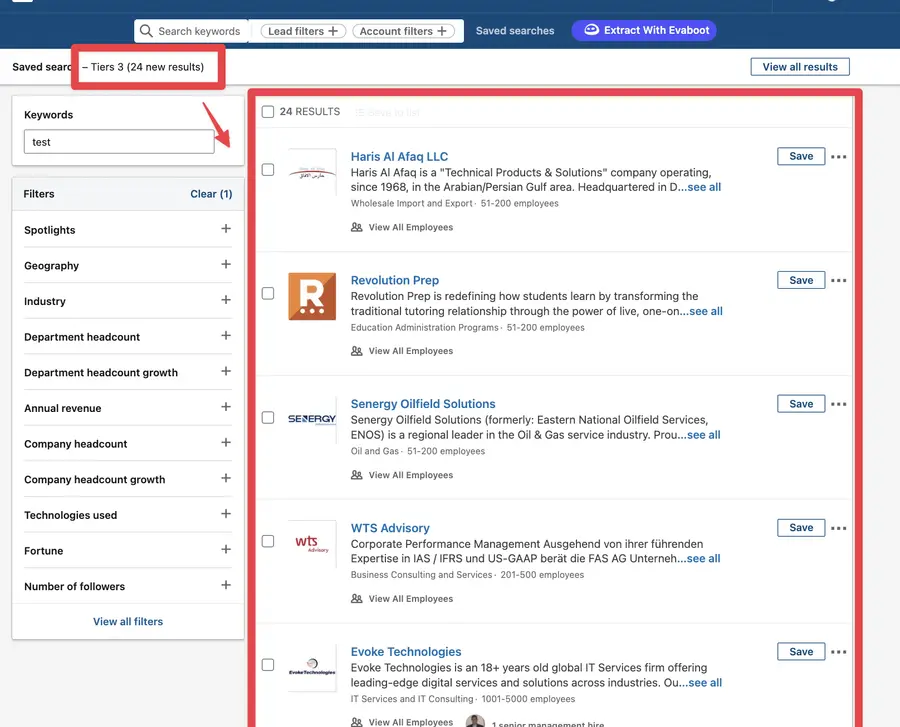
Task: Click the employees icon beside Revolution Prep's View All Employees
Action: [356, 350]
